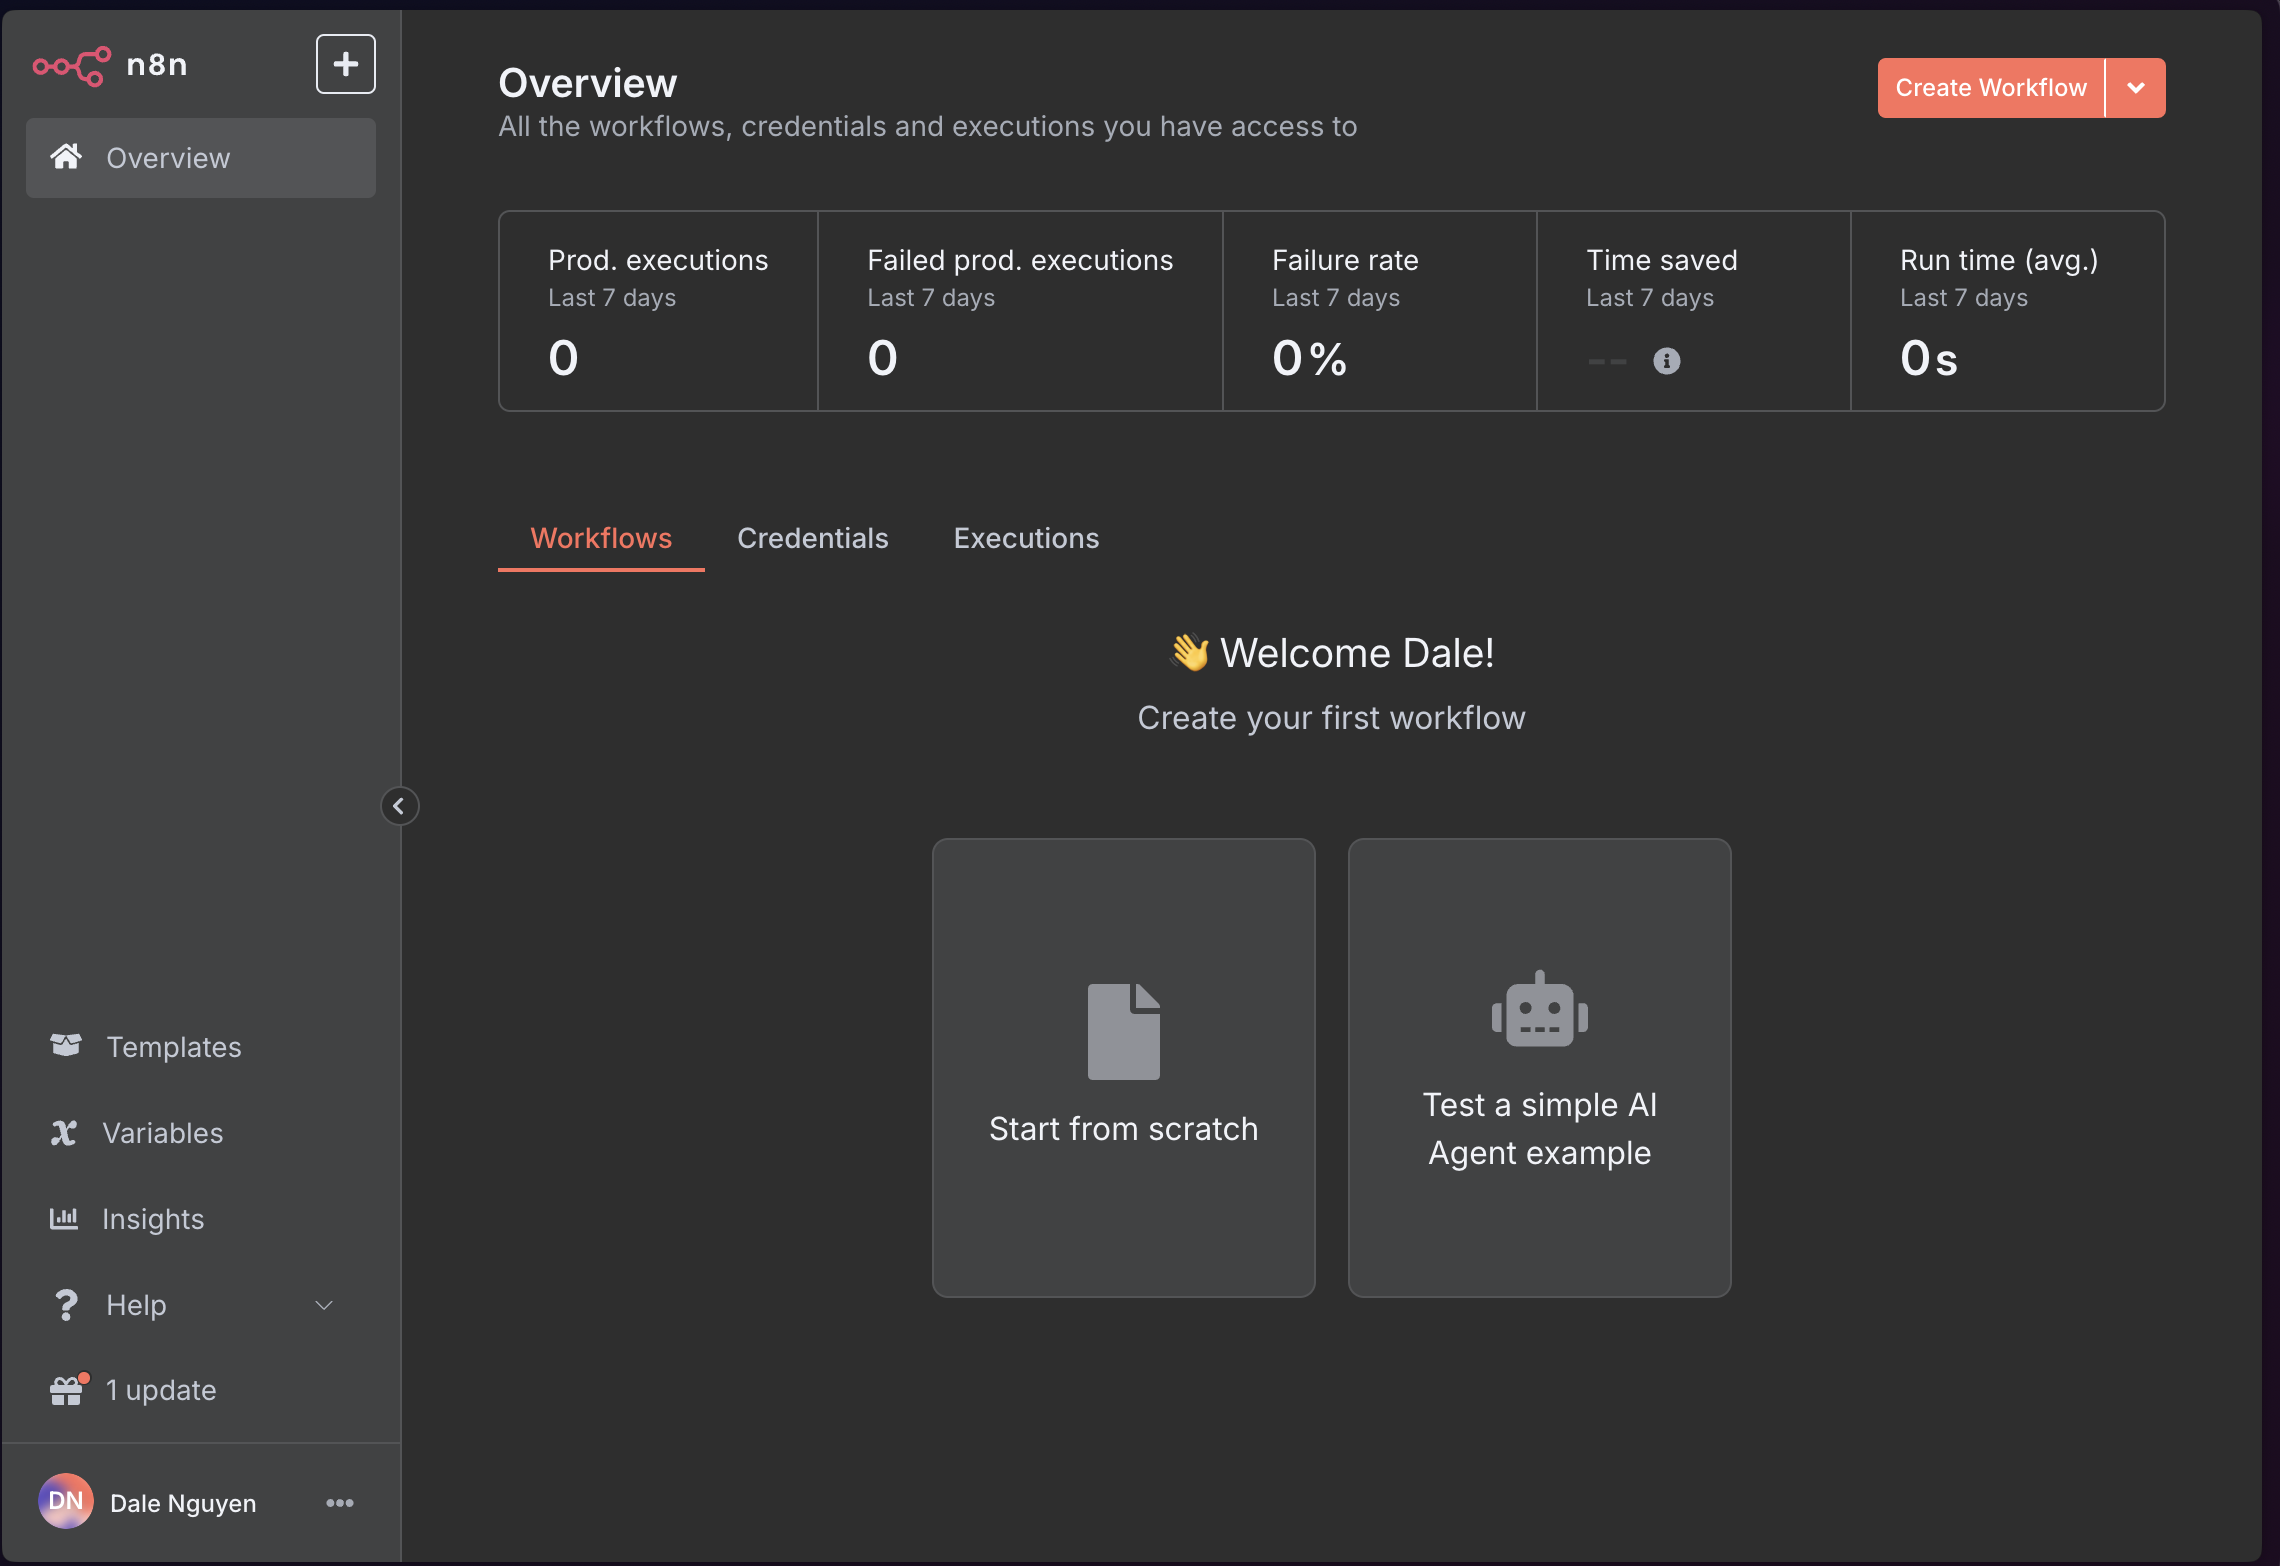2280x1566 pixels.
Task: Click the Create Workflow button
Action: click(1990, 88)
